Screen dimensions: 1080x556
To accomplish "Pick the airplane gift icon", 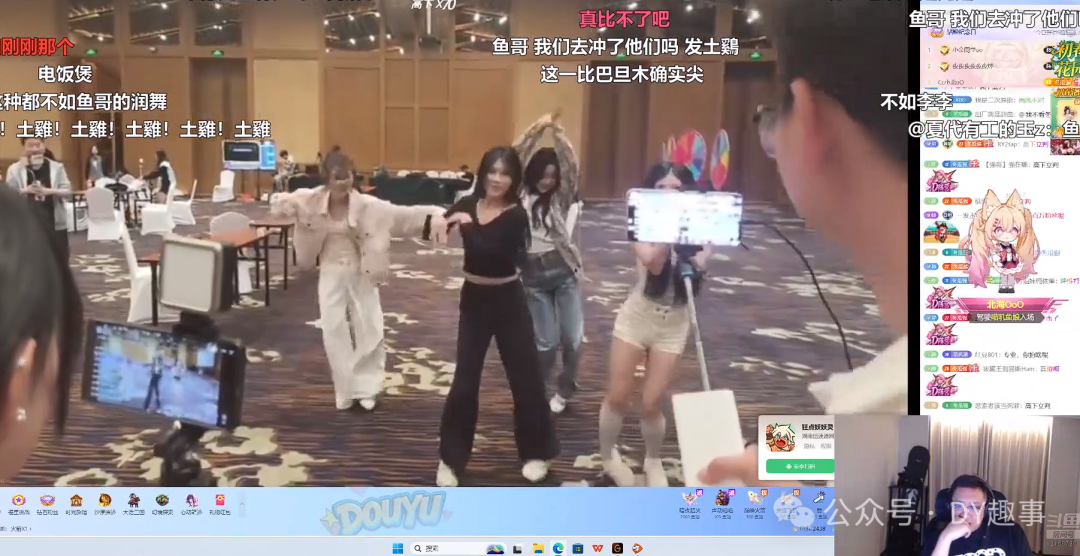I will (x=787, y=498).
